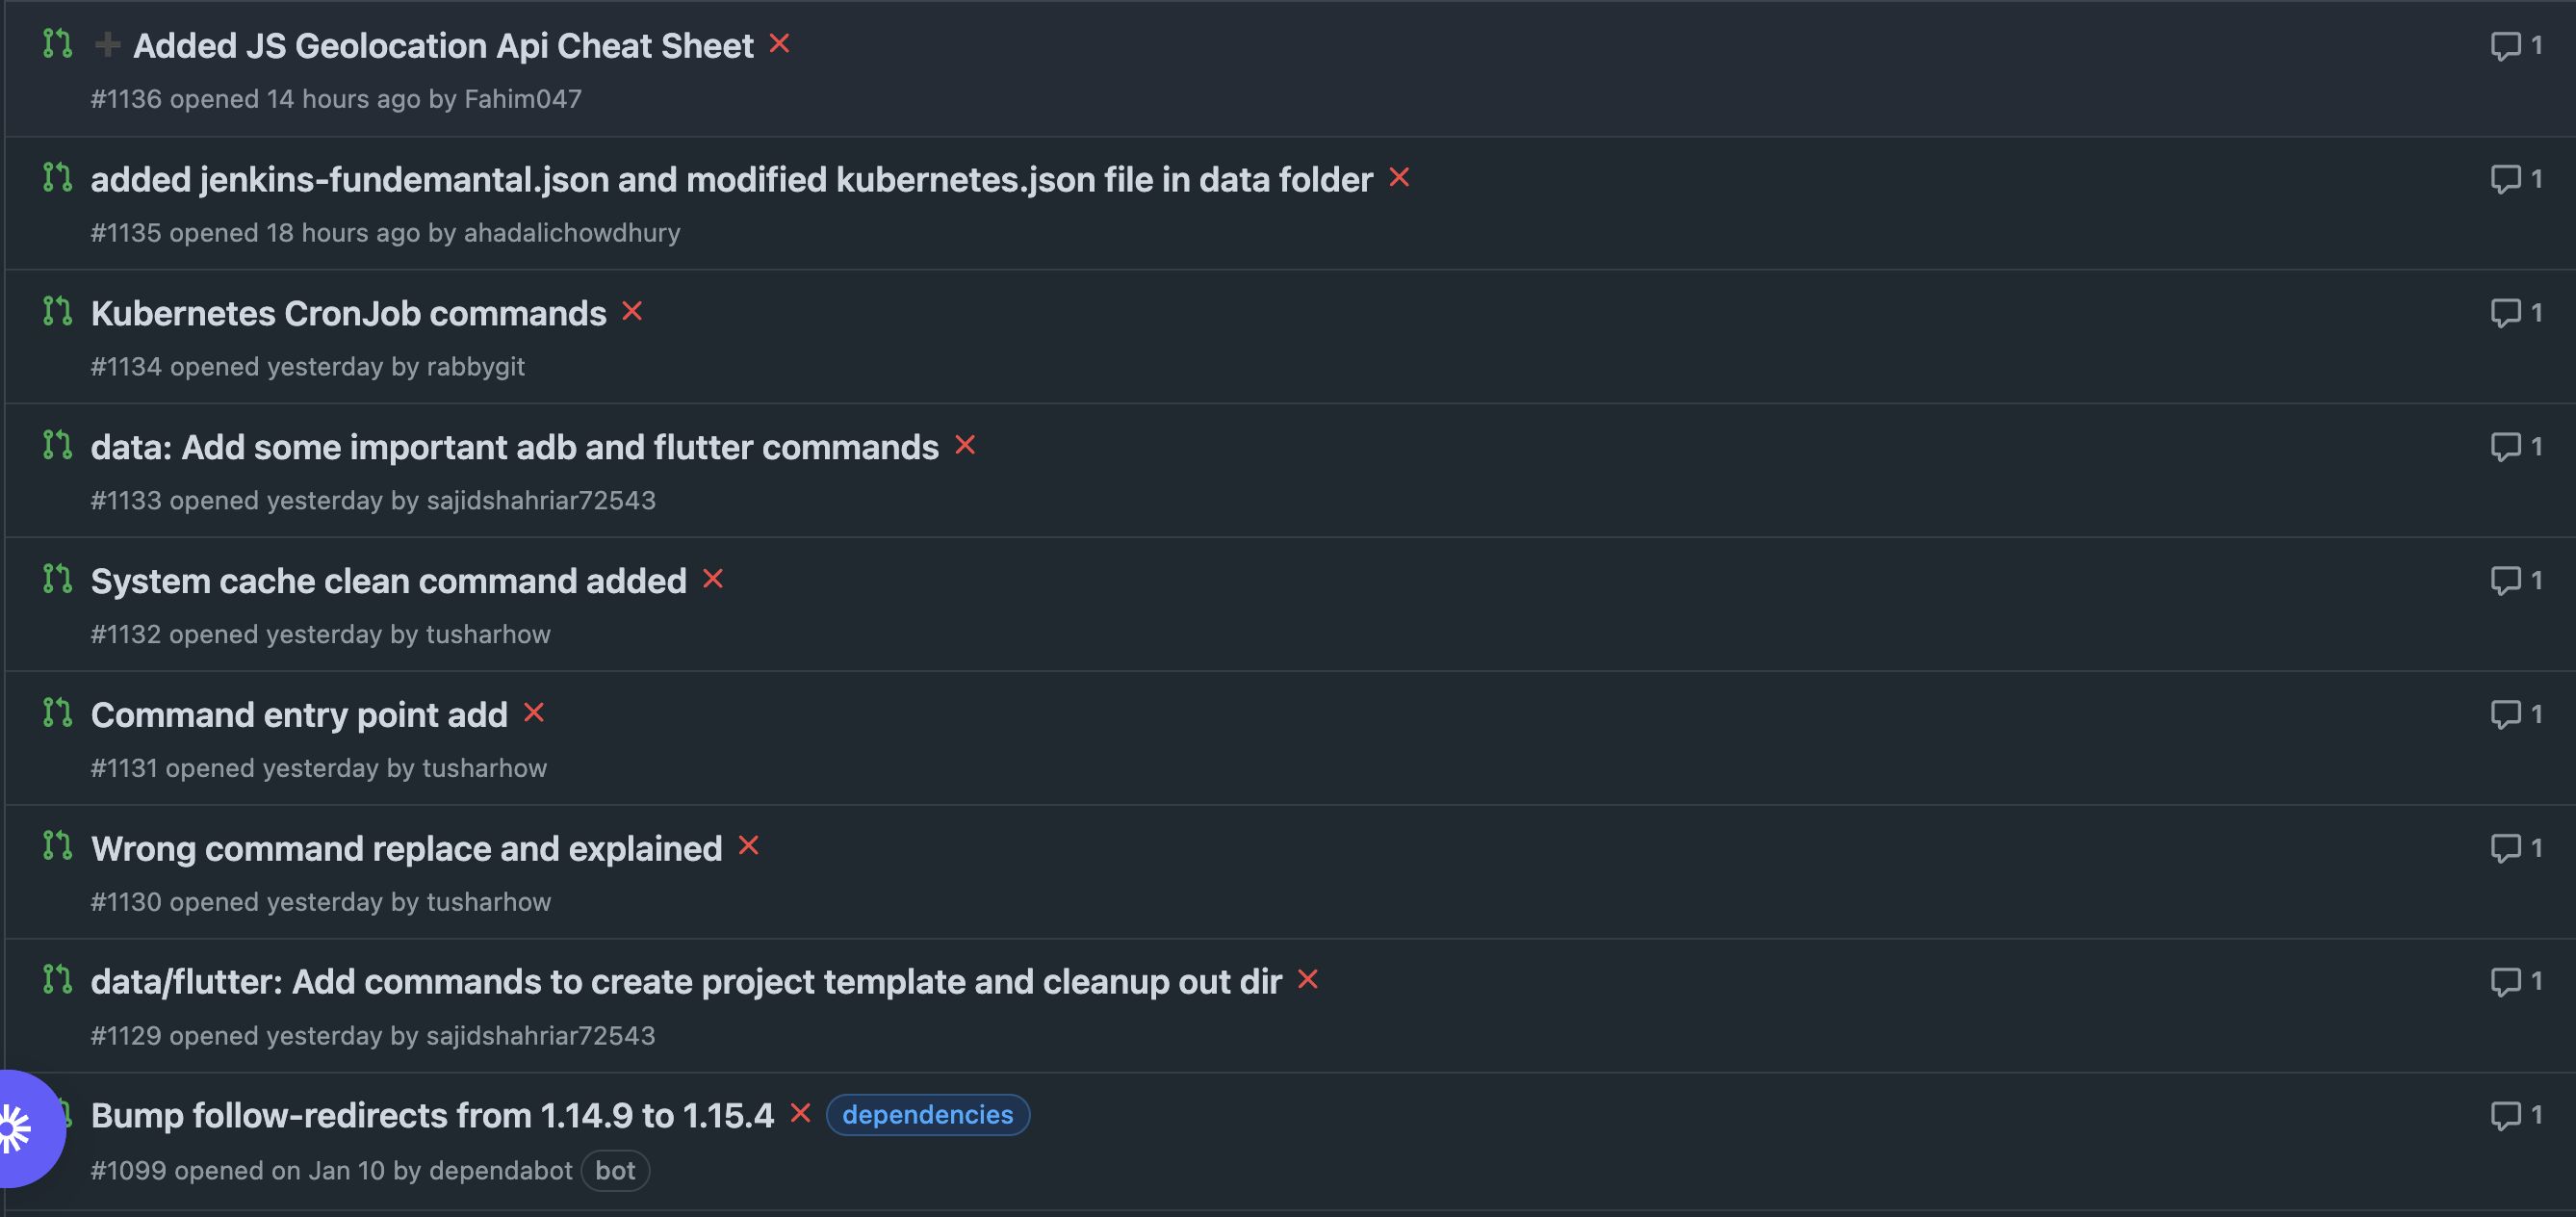Screen dimensions: 2576x1217
Task: Click comment count for 'Wrong command replace' PR
Action: [x=2516, y=848]
